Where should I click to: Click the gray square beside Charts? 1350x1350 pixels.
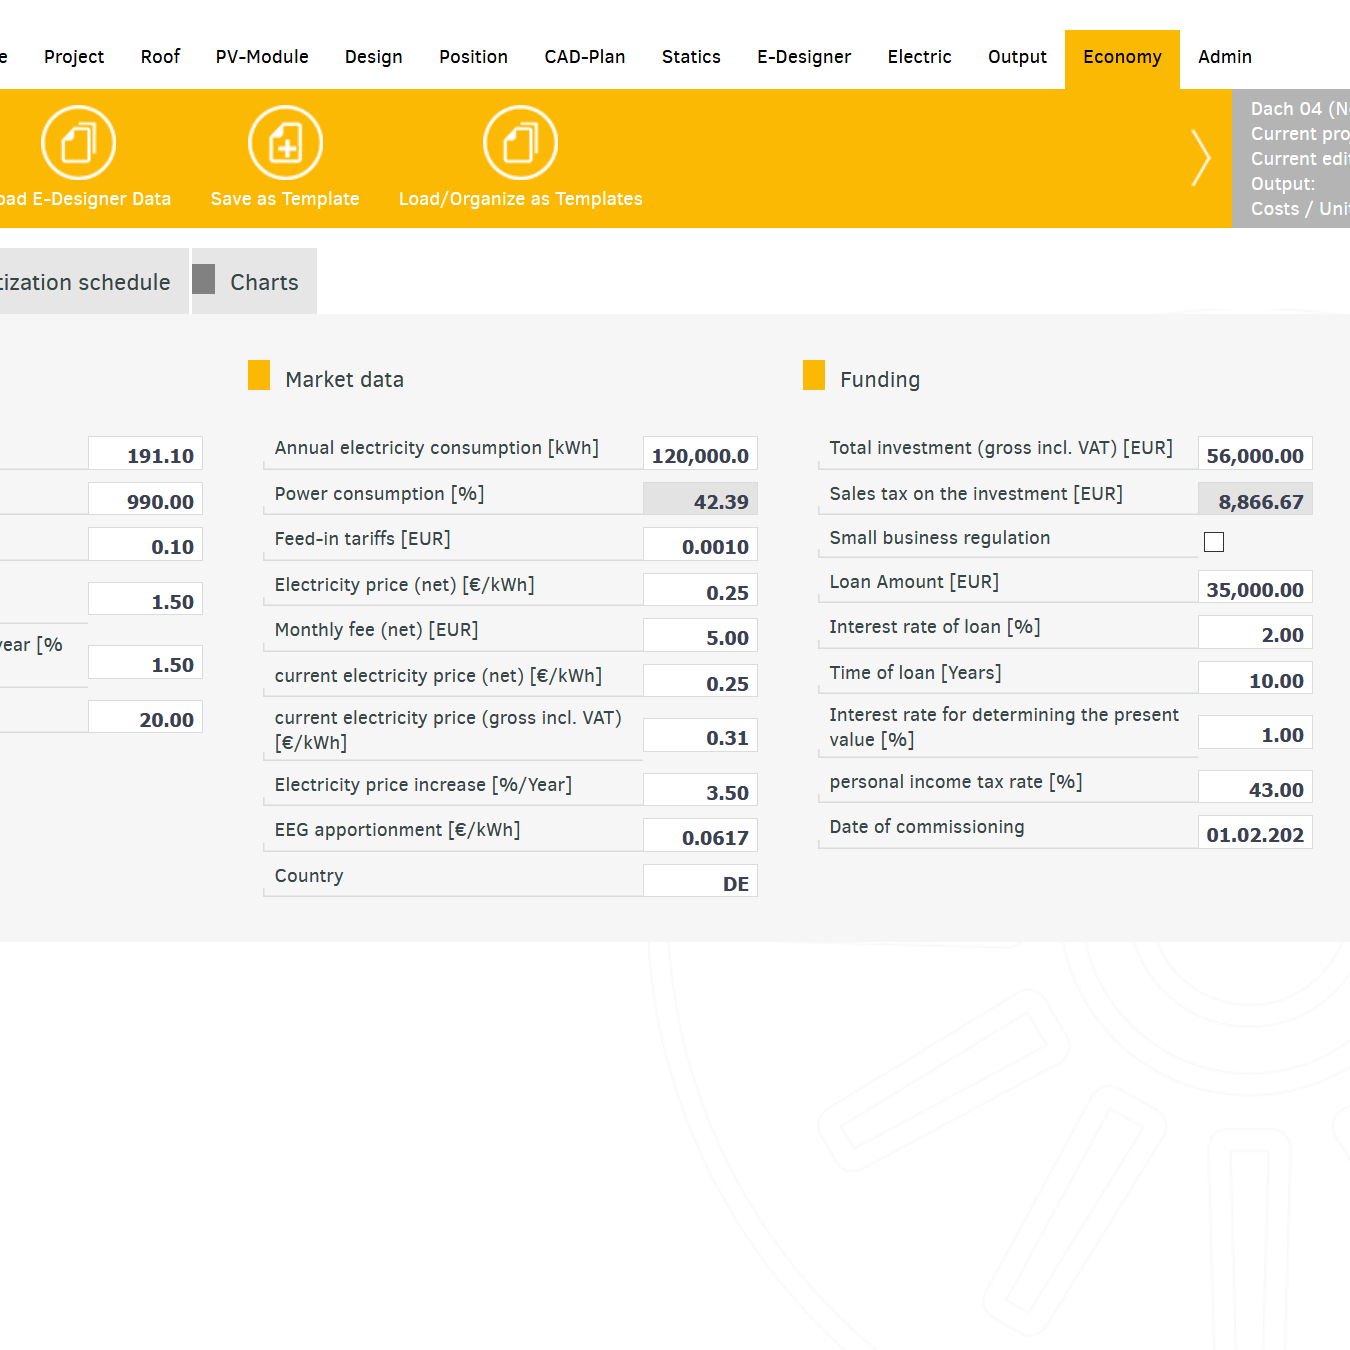[204, 279]
